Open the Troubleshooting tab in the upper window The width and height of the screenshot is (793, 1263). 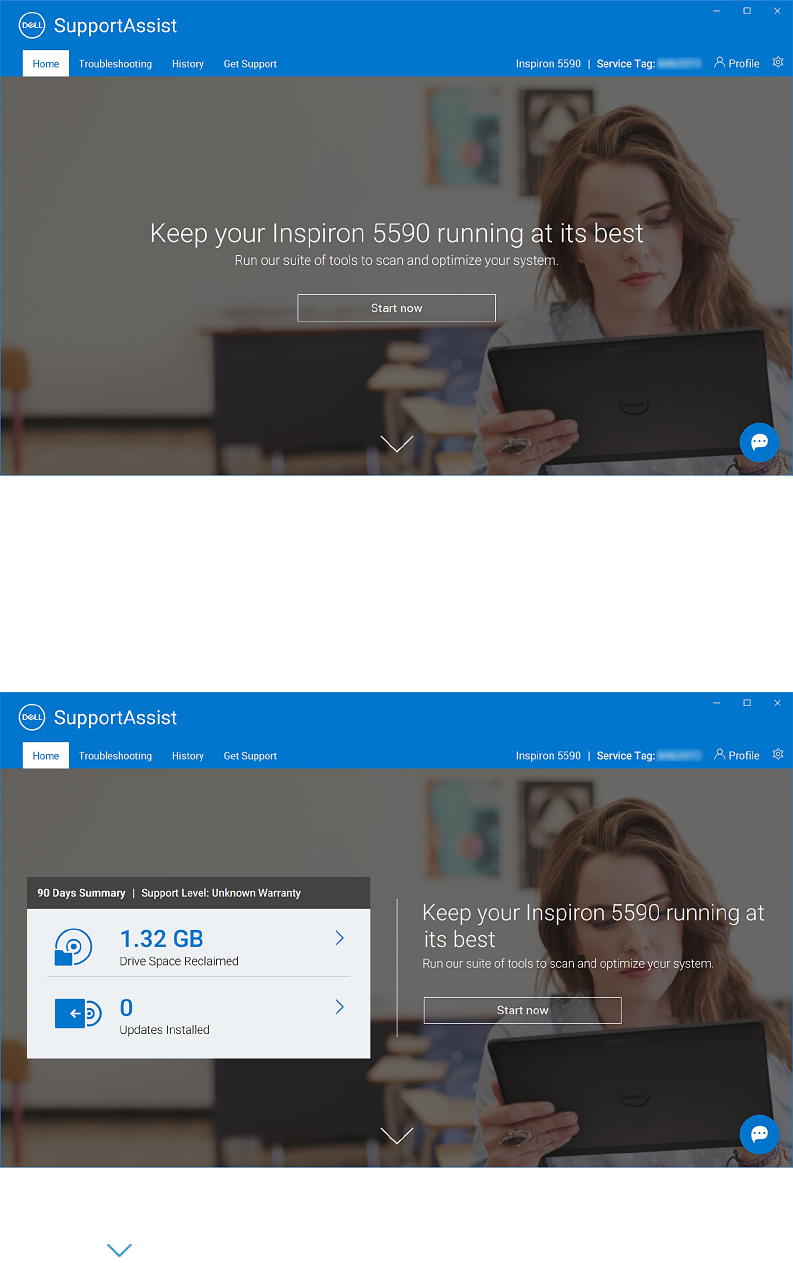116,64
